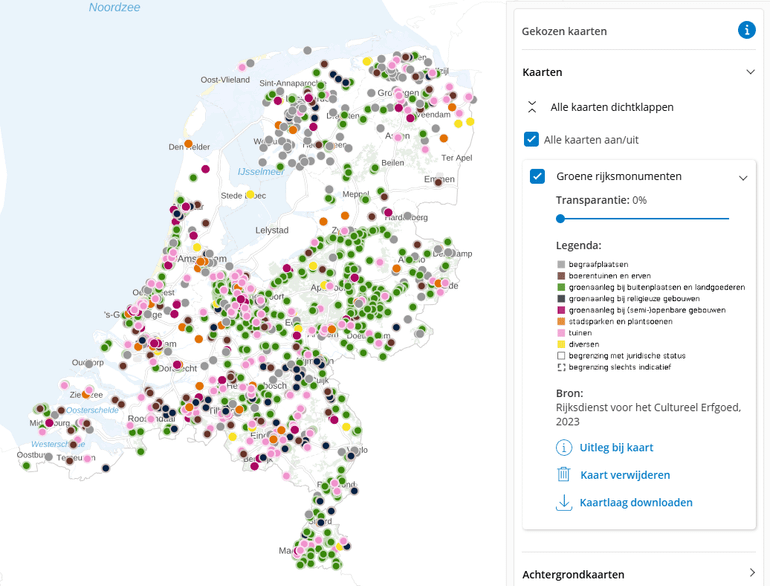
Task: Click Alle kaarten dichtklappen
Action: [612, 107]
